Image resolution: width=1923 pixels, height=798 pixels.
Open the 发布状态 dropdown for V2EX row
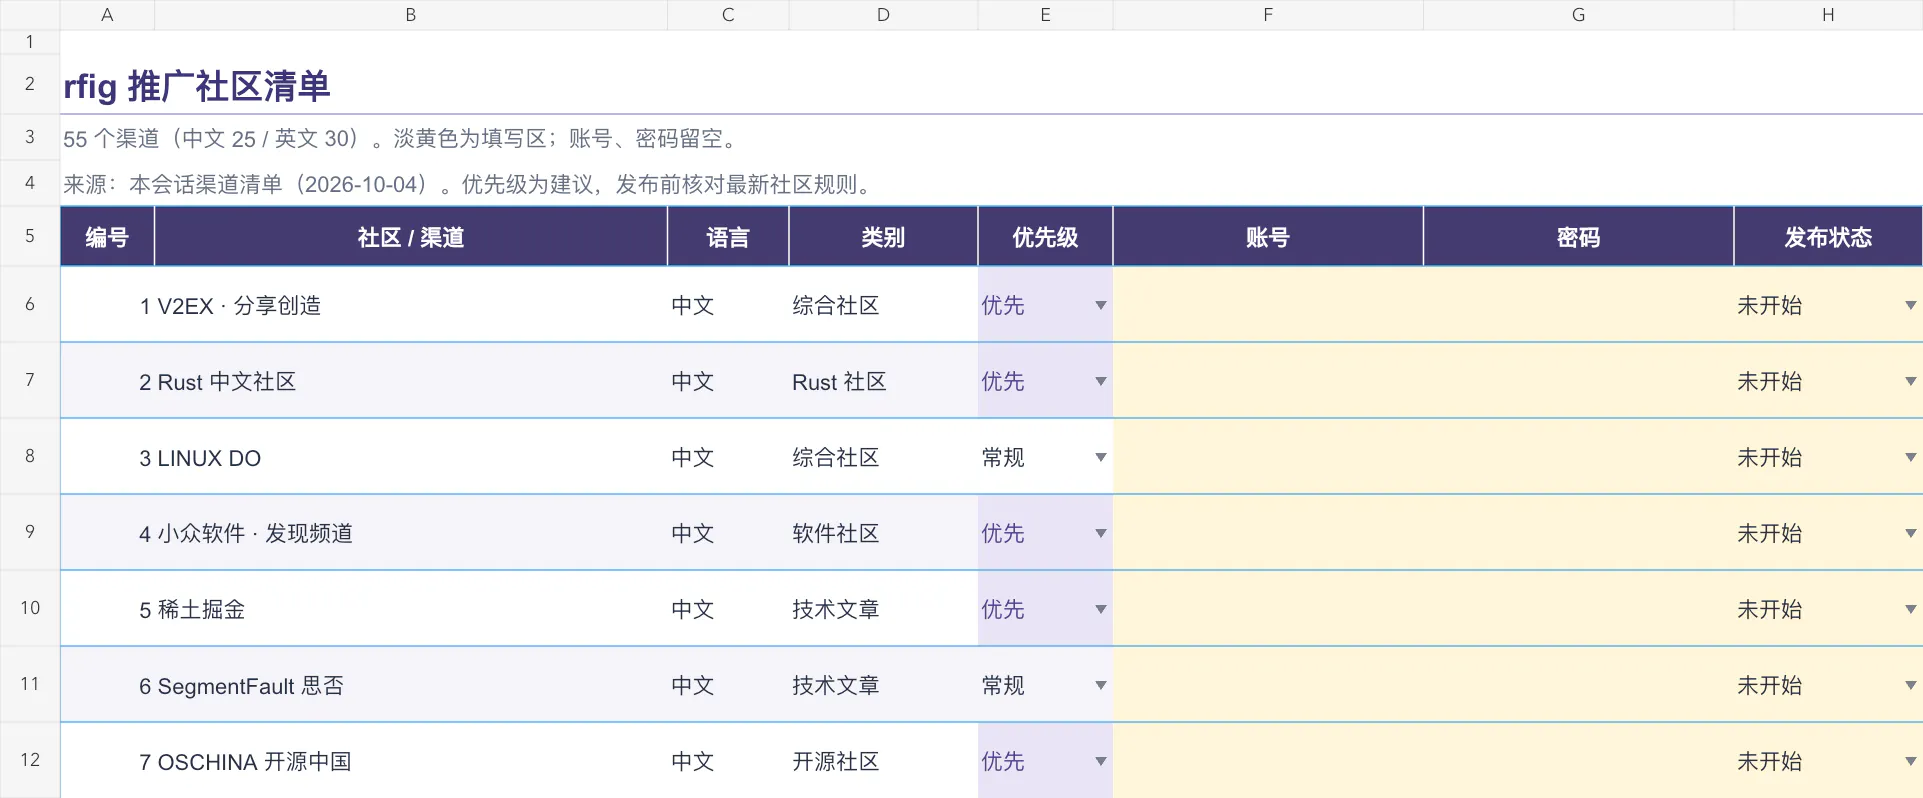tap(1910, 305)
